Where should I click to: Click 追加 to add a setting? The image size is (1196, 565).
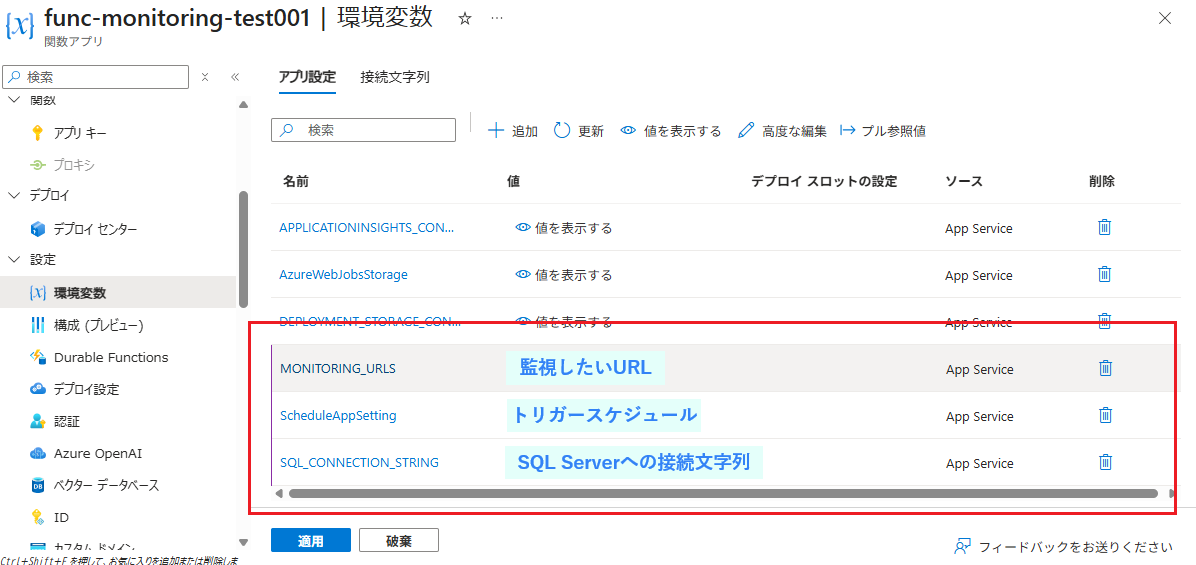click(513, 131)
